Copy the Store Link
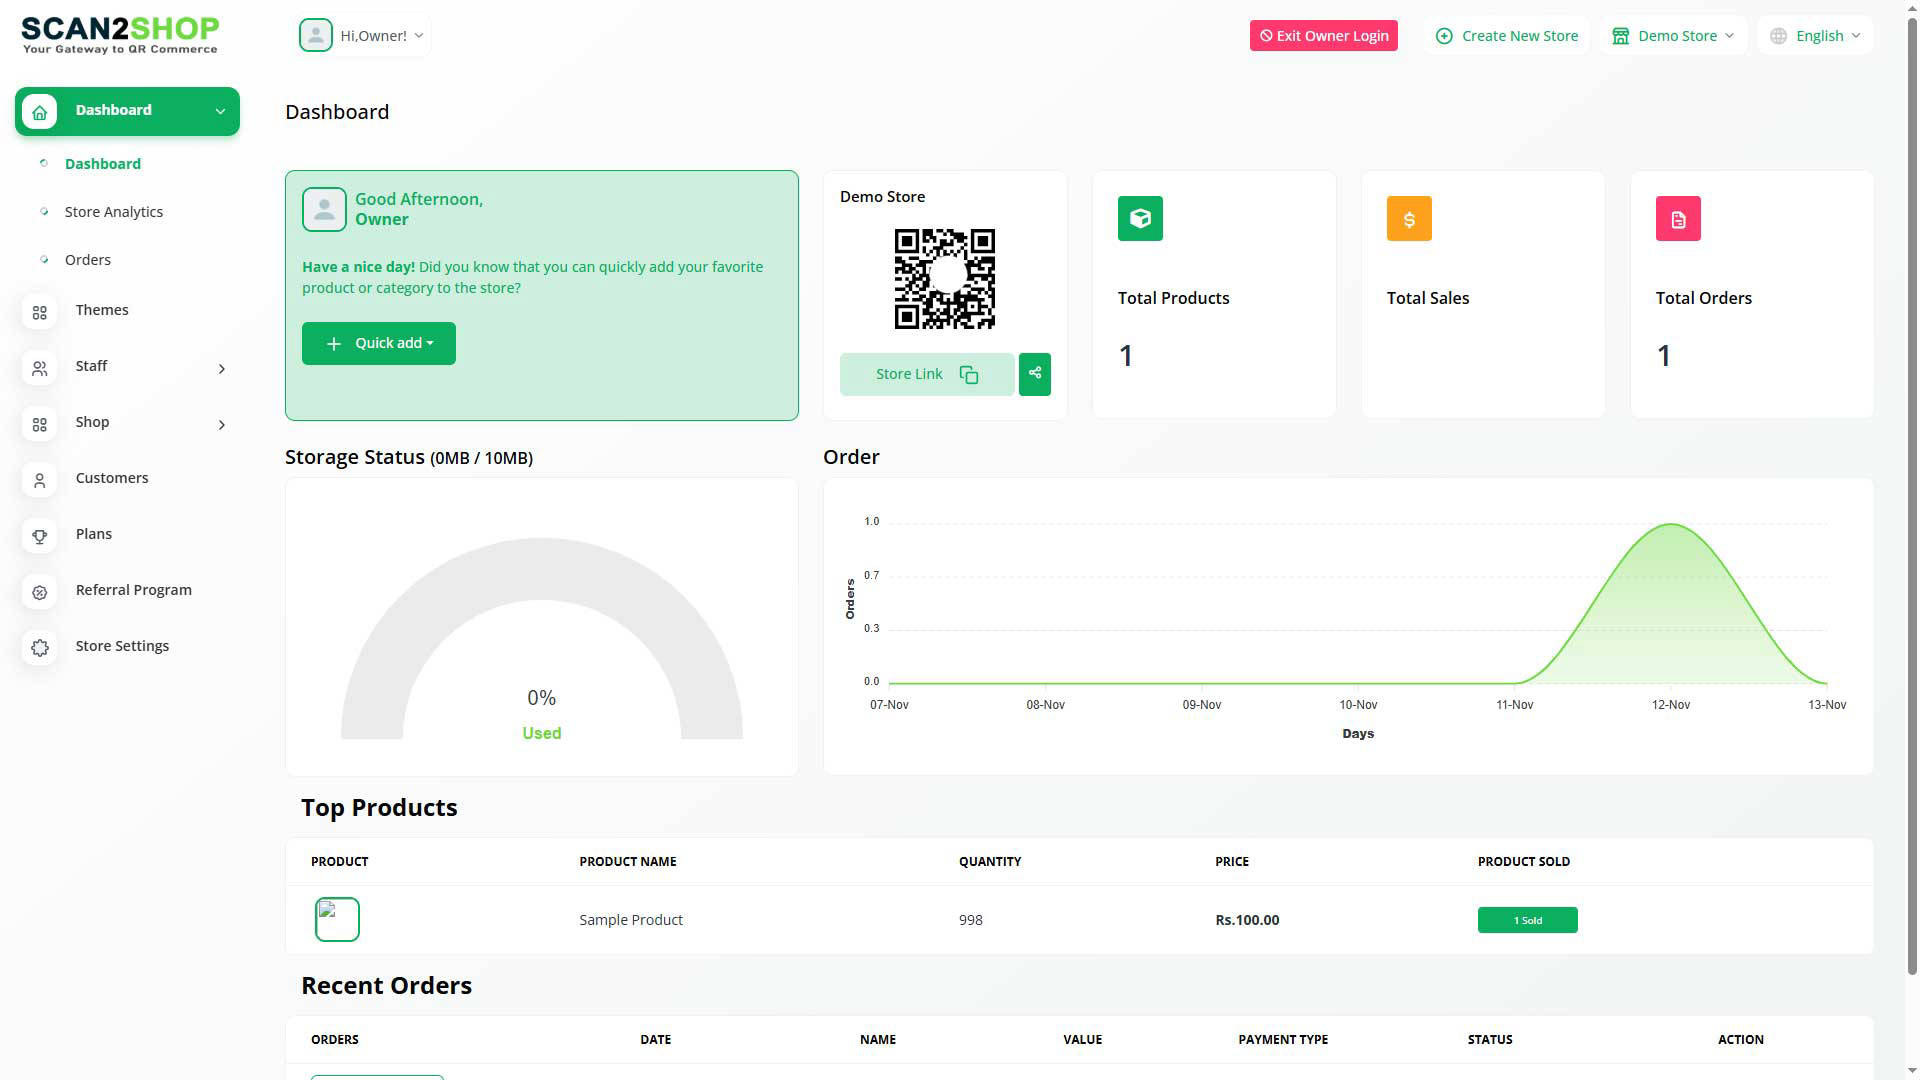This screenshot has width=1920, height=1080. [926, 374]
